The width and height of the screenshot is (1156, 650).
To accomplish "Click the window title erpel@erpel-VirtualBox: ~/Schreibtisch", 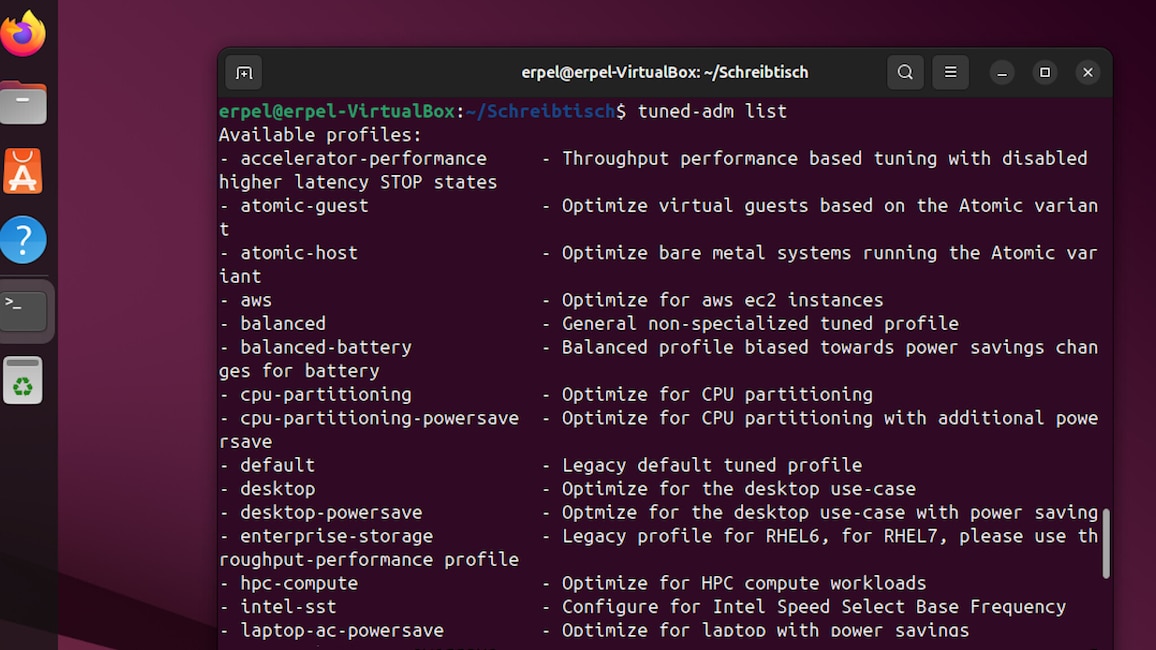I will tap(664, 72).
